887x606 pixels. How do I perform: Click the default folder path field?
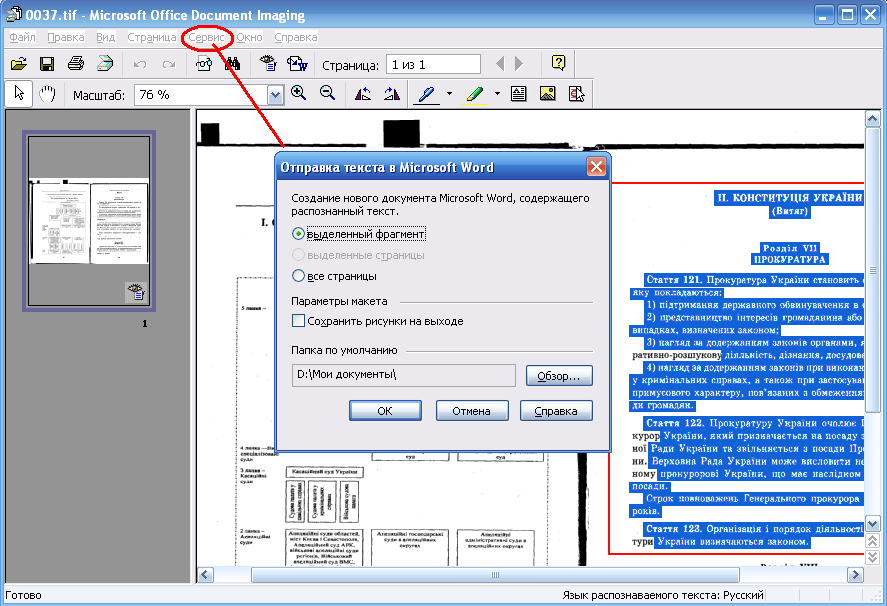point(403,375)
